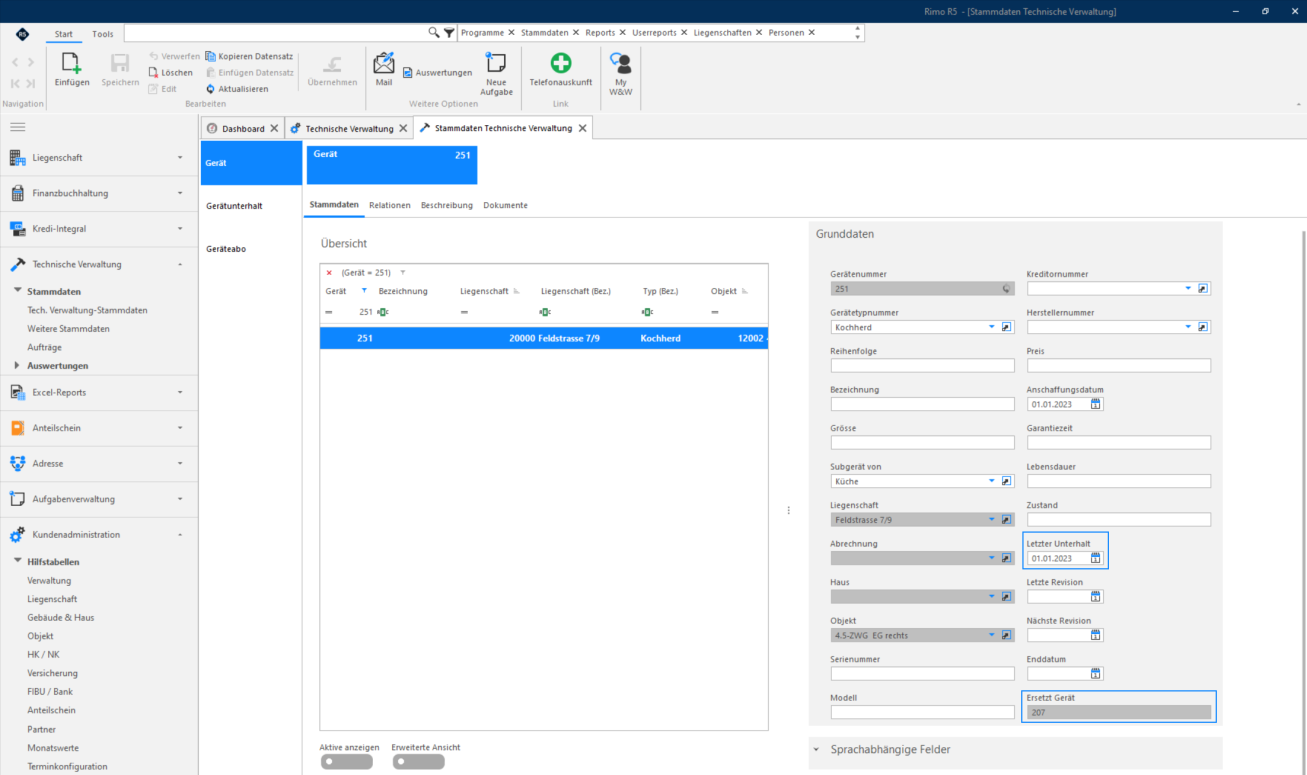Switch to Relationen tab
This screenshot has height=775, width=1307.
click(x=390, y=205)
